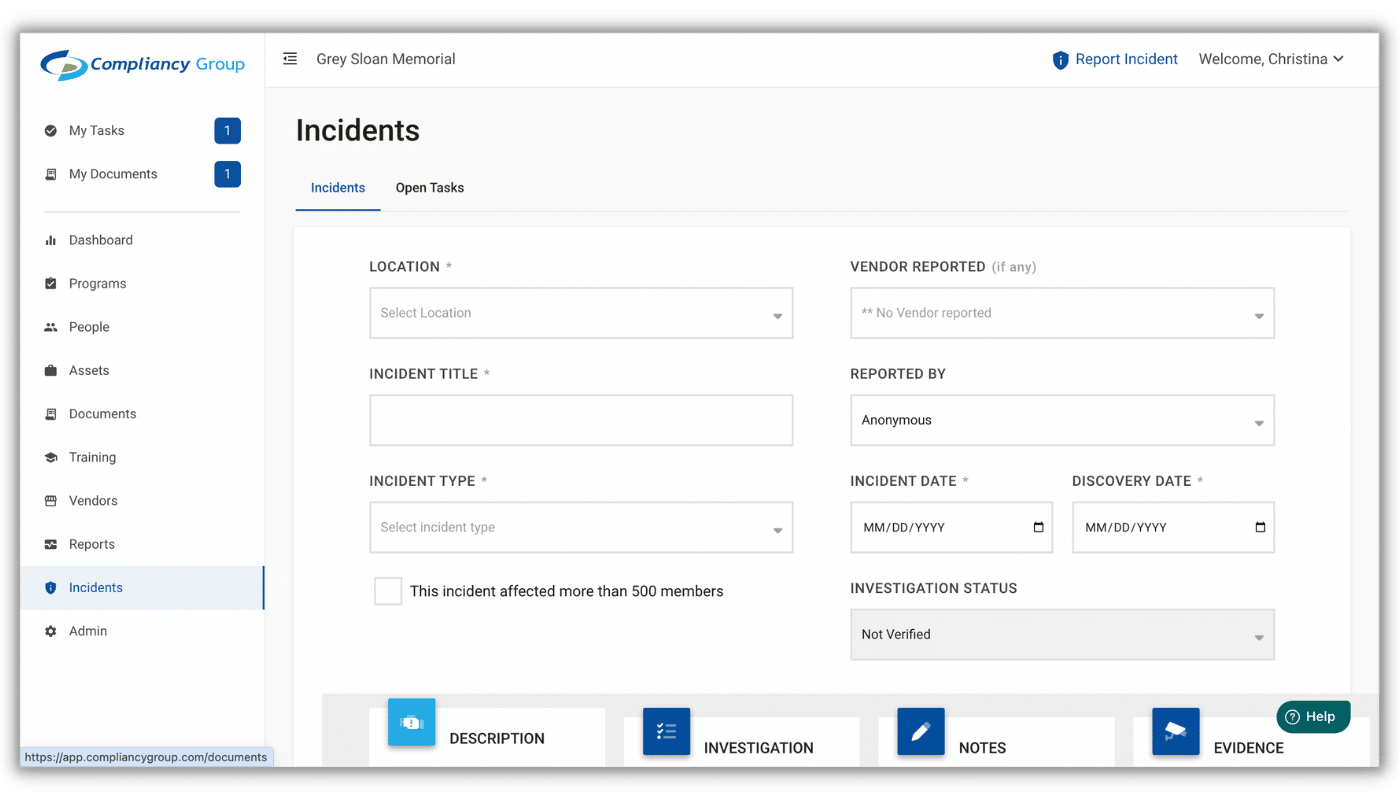Click the Training icon
The width and height of the screenshot is (1400, 800).
(x=50, y=457)
